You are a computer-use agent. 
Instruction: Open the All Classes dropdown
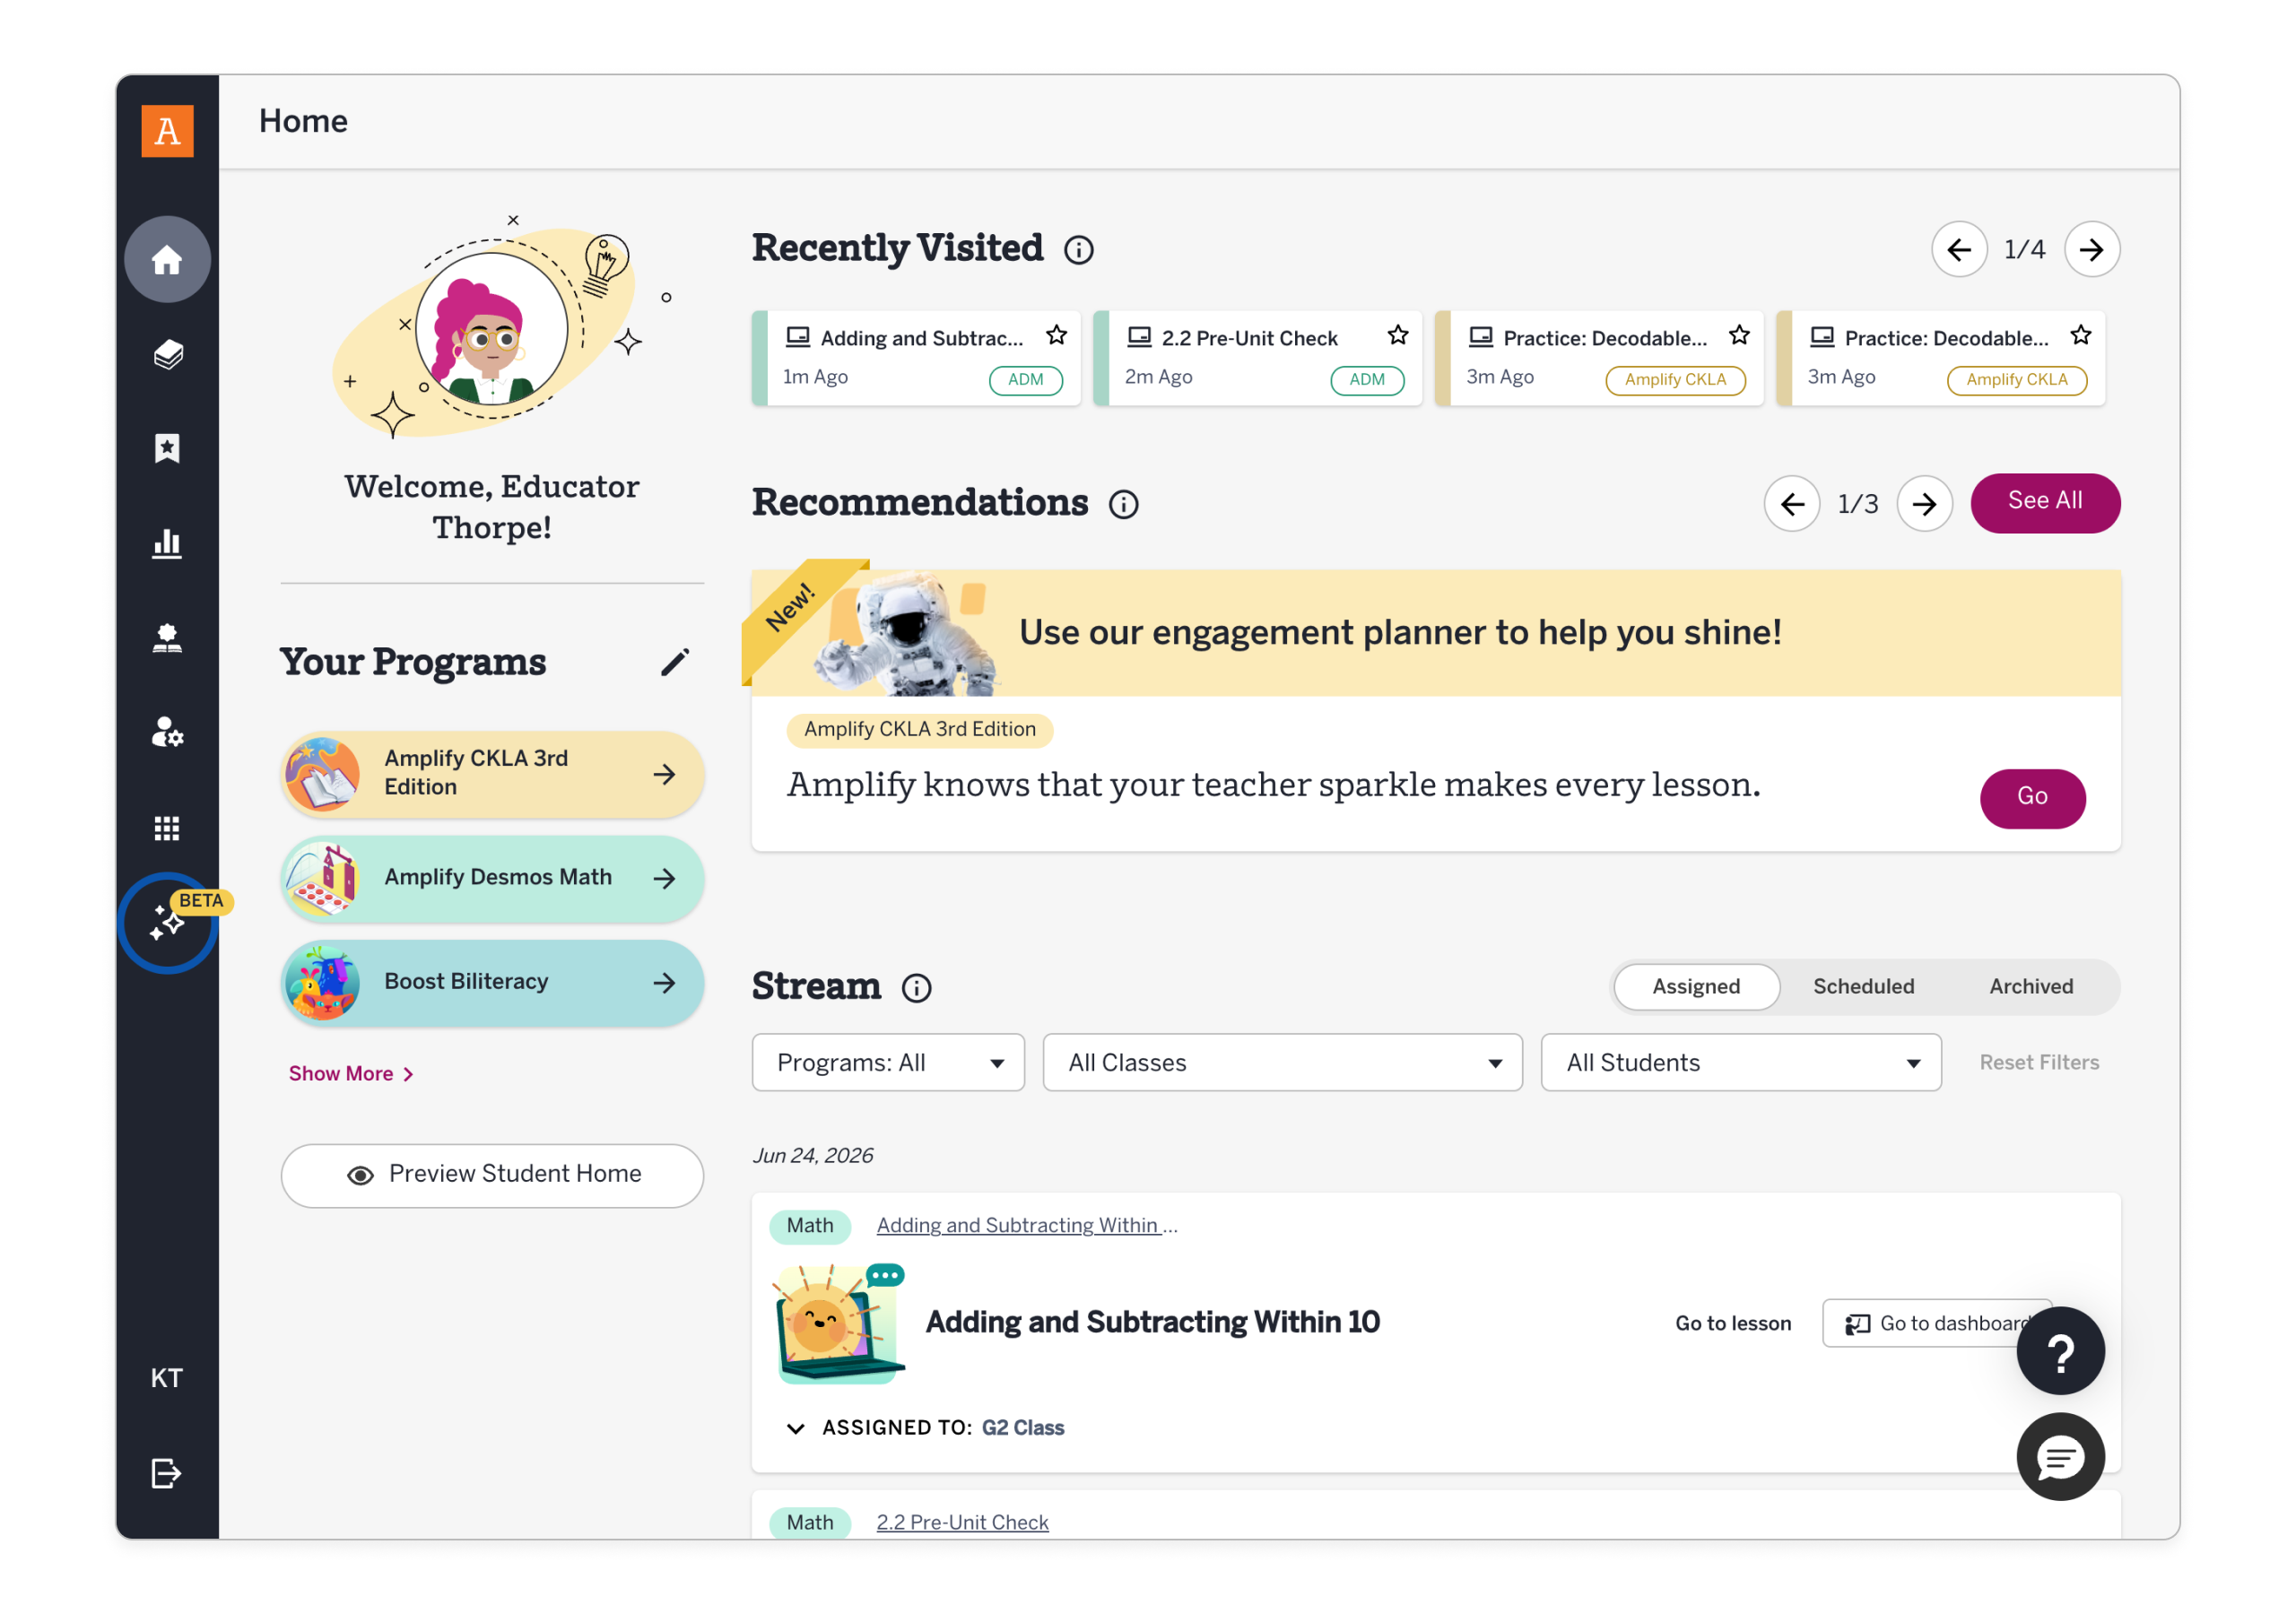(1282, 1062)
